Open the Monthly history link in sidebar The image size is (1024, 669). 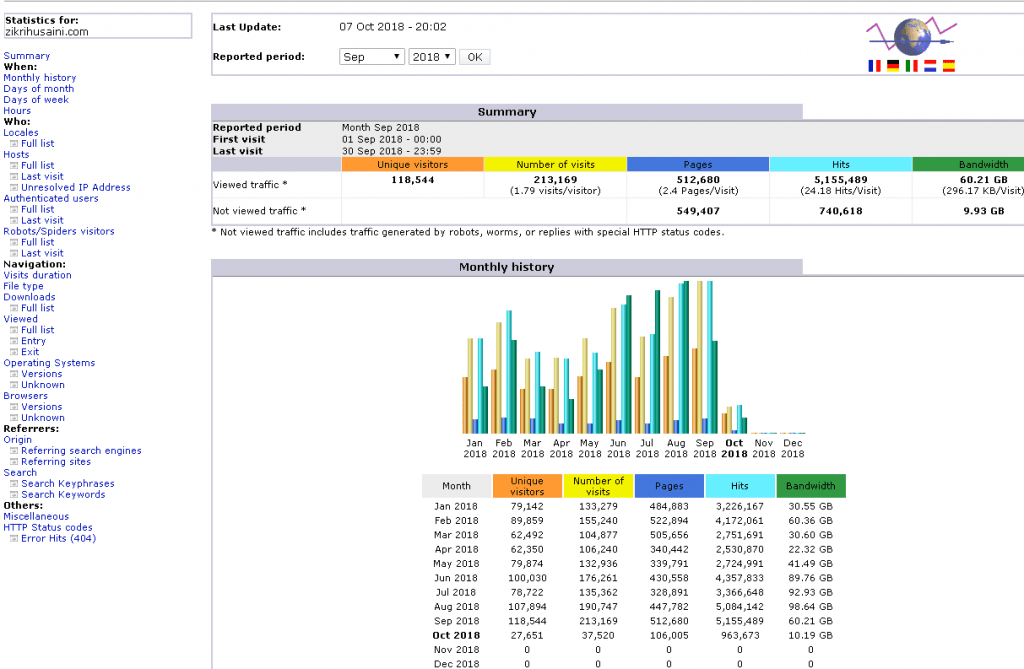(39, 78)
